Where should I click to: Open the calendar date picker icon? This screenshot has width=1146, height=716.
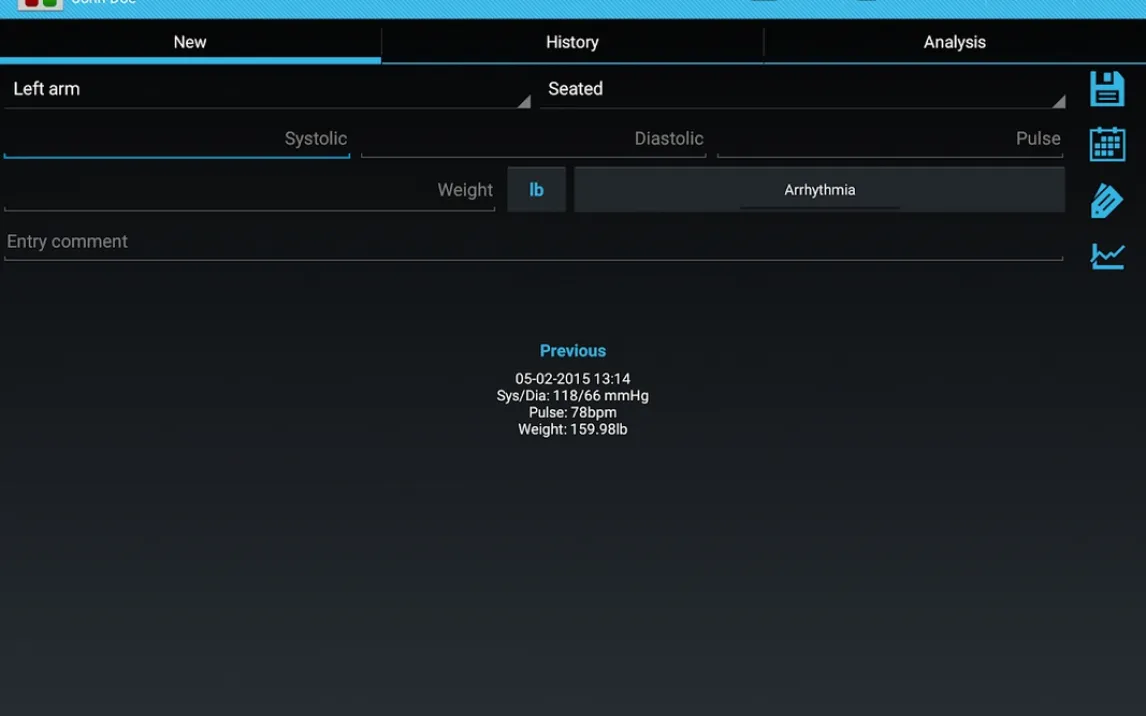(1107, 144)
